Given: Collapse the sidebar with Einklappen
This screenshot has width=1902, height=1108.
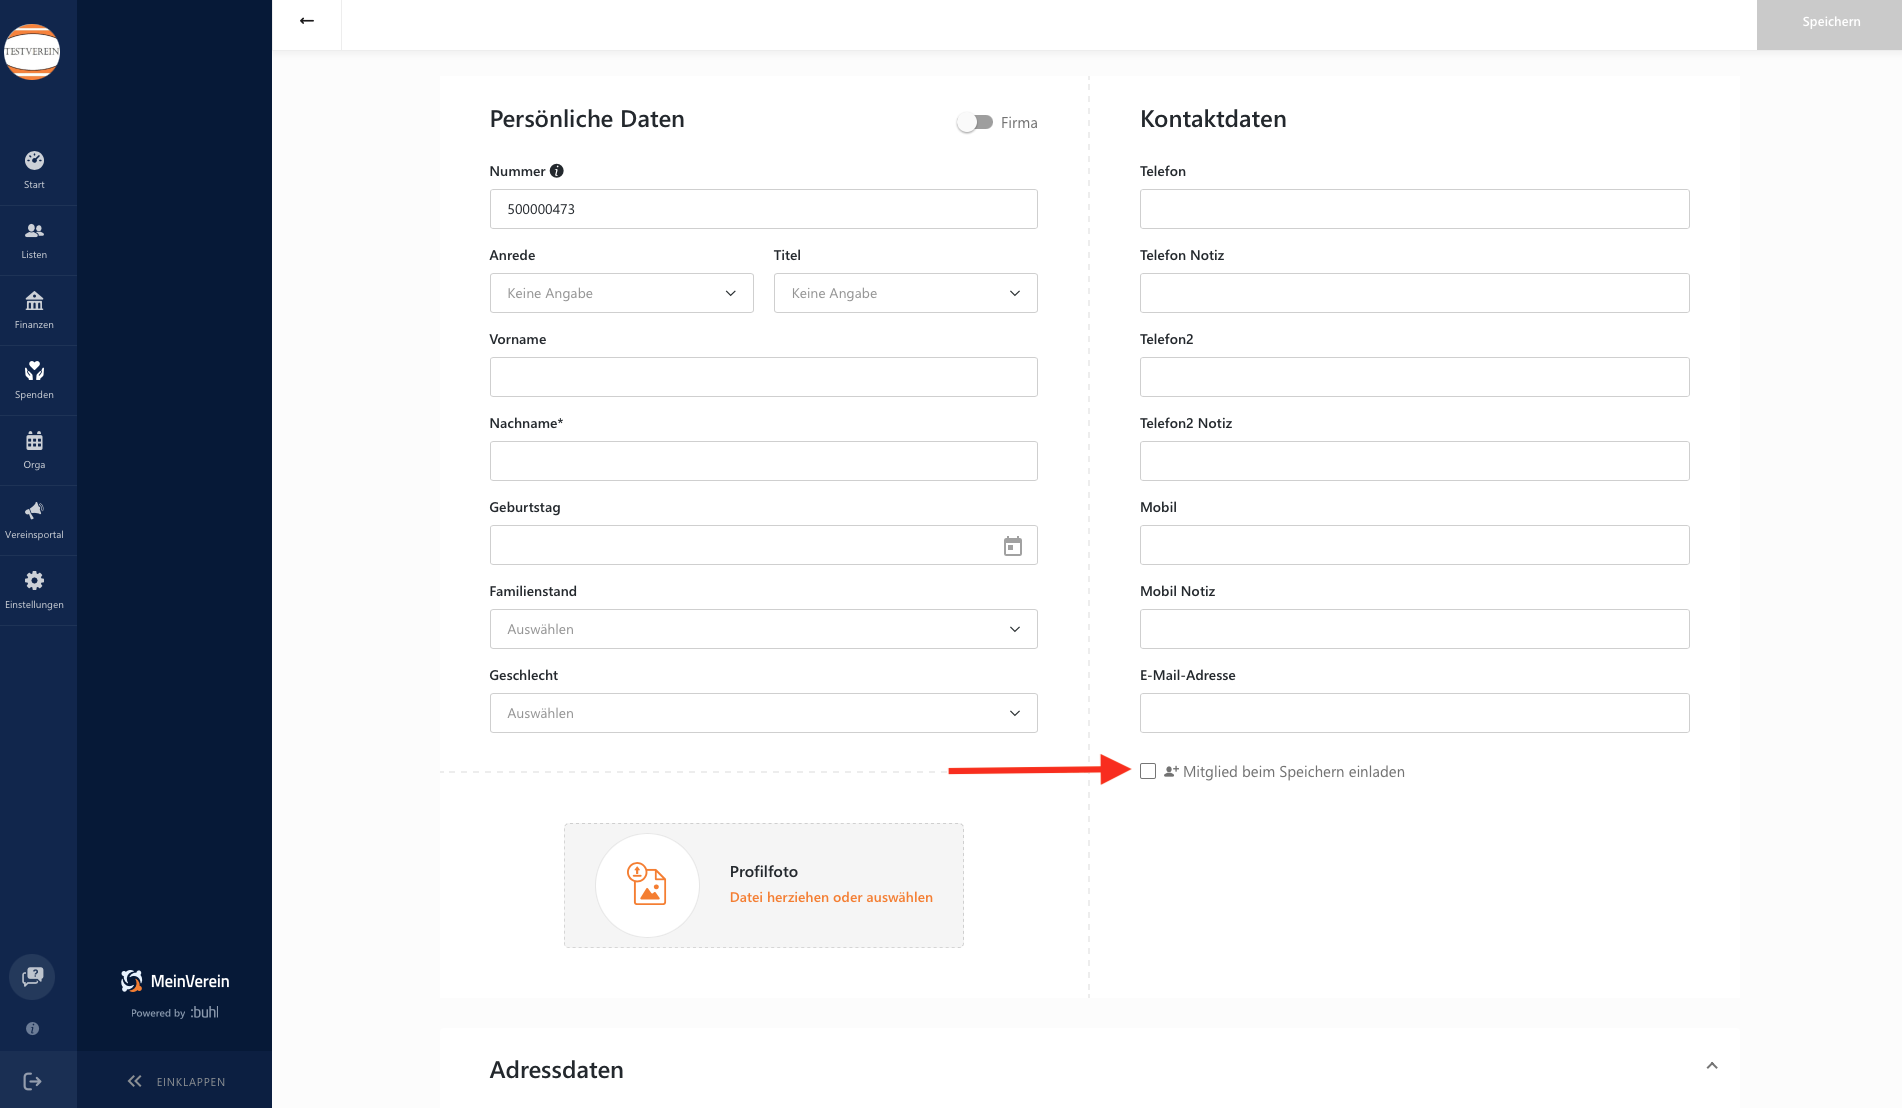Looking at the screenshot, I should click(177, 1081).
